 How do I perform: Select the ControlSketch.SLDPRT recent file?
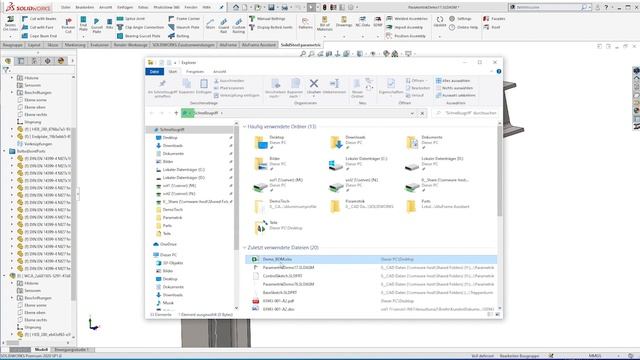[371, 276]
